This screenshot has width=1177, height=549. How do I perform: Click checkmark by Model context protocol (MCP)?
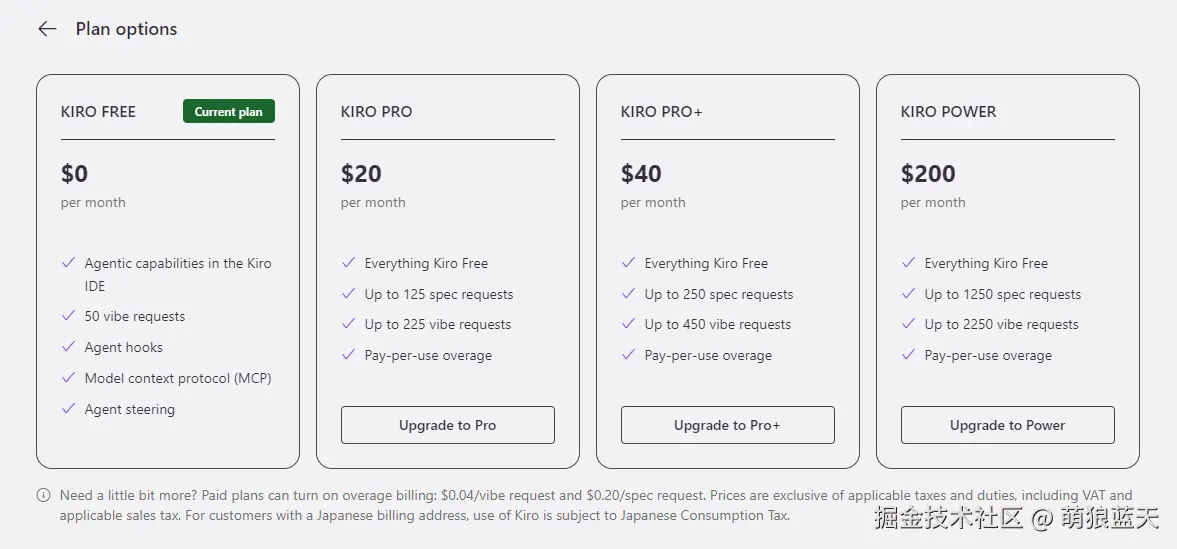tap(69, 377)
